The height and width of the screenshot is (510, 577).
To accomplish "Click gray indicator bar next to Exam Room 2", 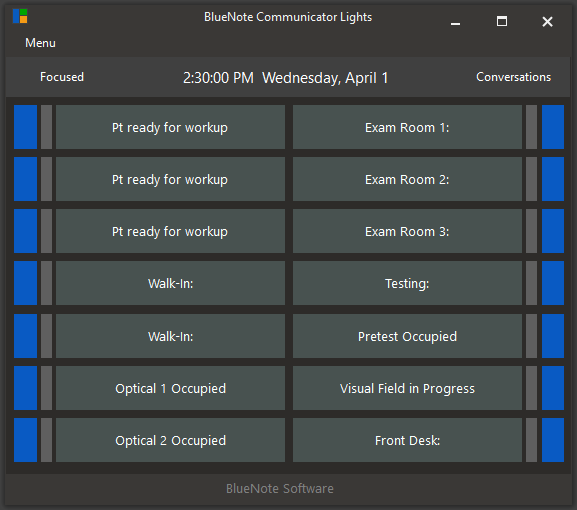I will 531,179.
